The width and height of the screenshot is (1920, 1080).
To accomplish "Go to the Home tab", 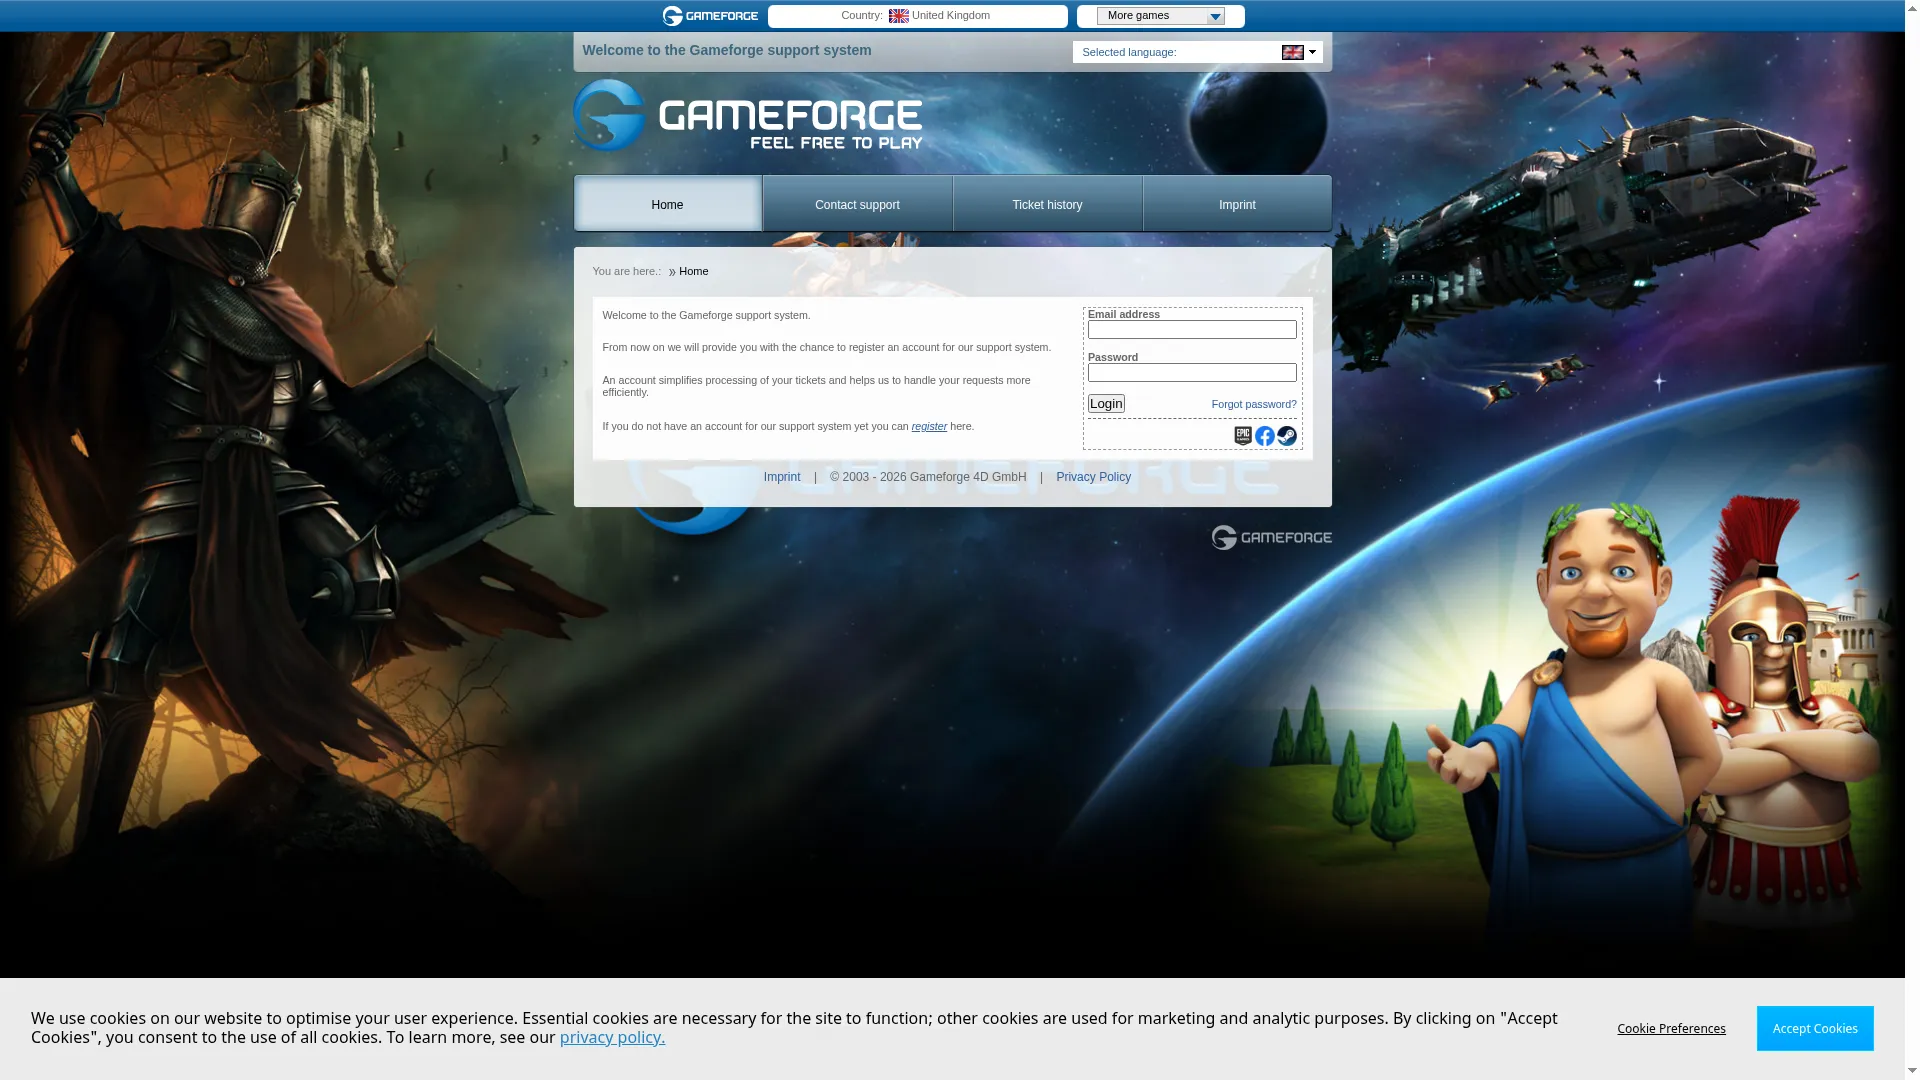I will pyautogui.click(x=667, y=204).
